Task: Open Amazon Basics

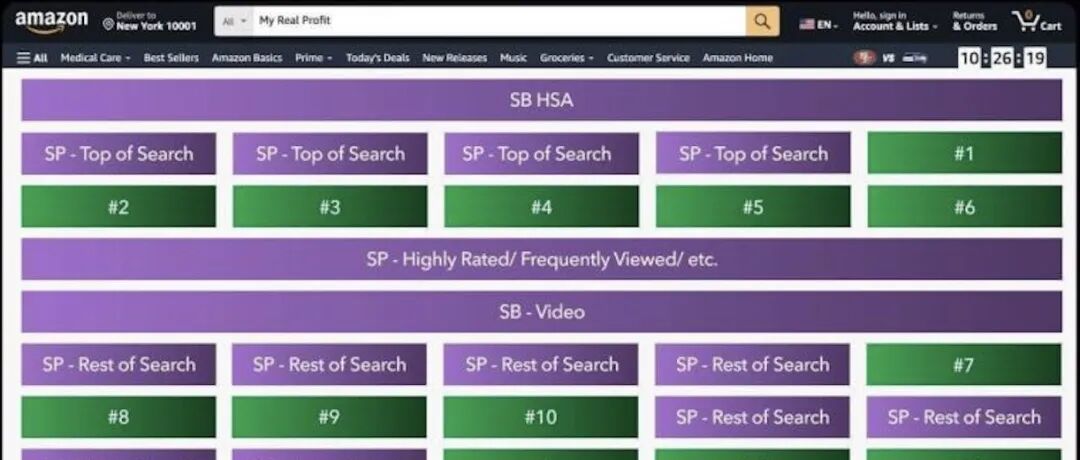Action: (x=247, y=58)
